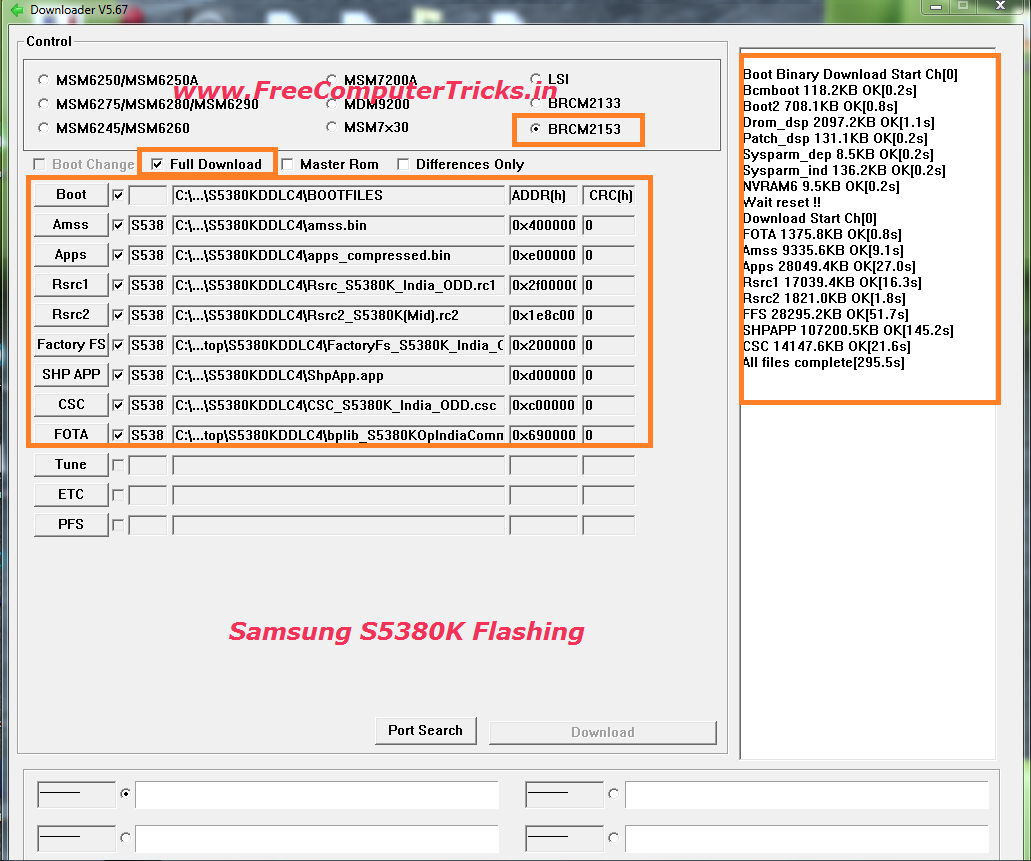Select the MSM6275/MSM6280/MSM6290 radio option
Image resolution: width=1031 pixels, height=861 pixels.
pos(43,104)
